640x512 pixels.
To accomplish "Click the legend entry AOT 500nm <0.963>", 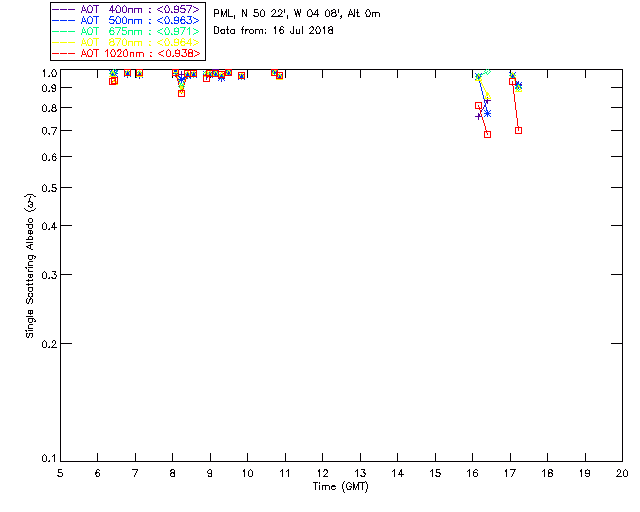I will [x=127, y=20].
